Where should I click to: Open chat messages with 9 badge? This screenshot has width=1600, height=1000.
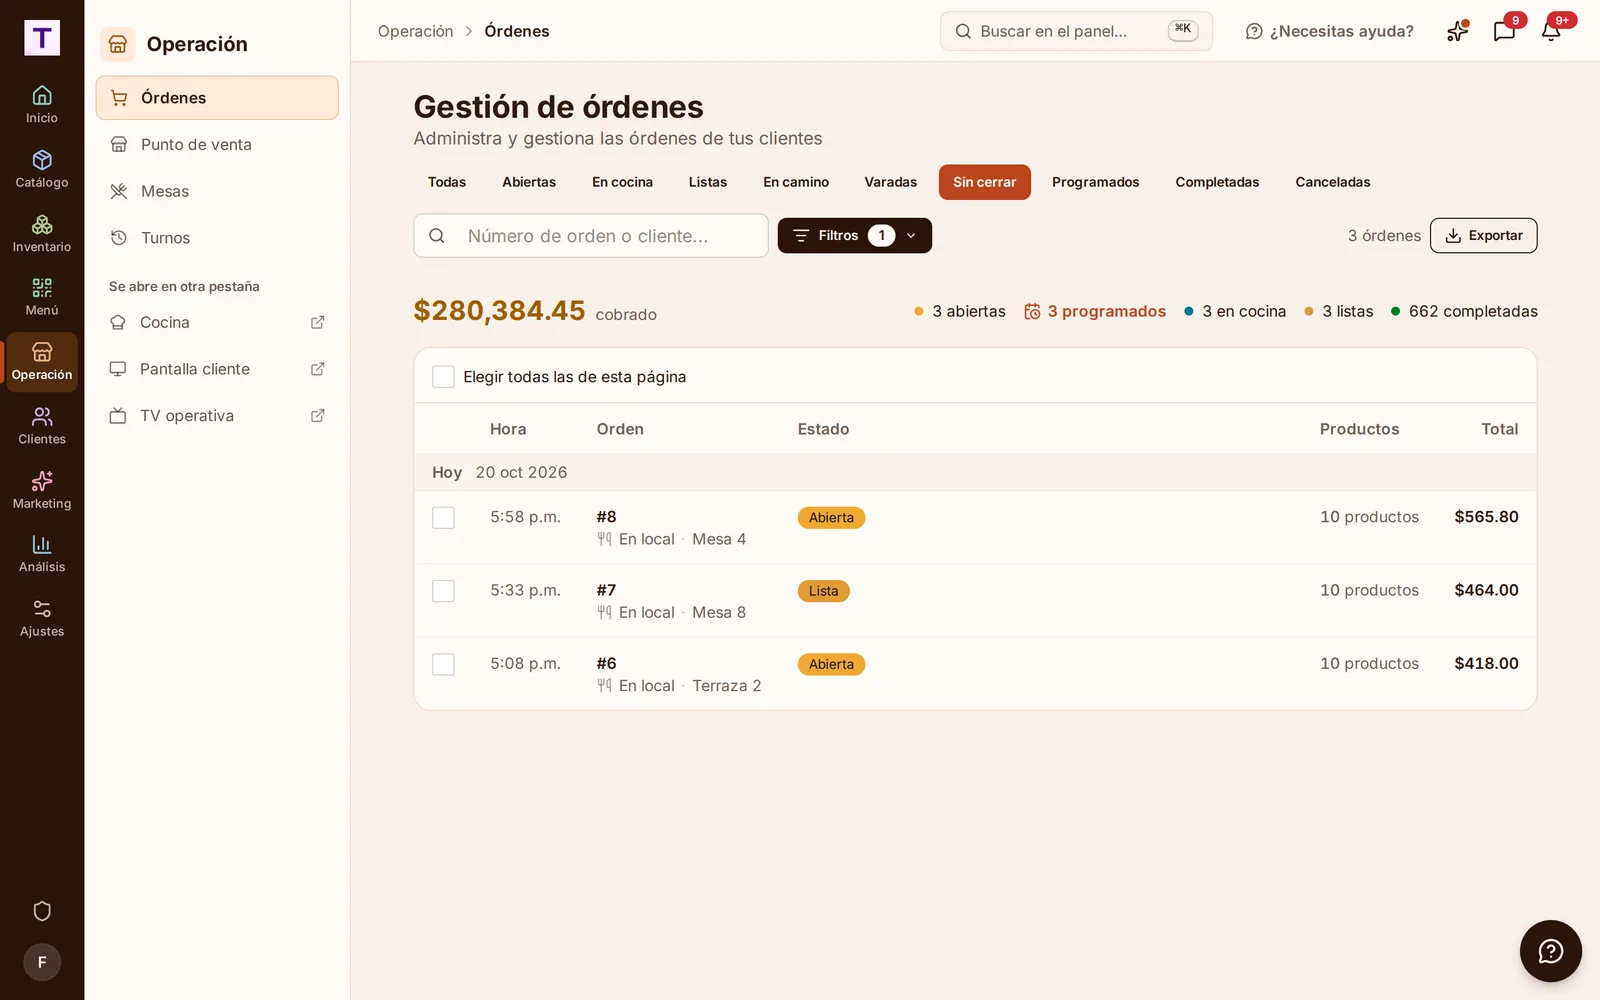[x=1504, y=31]
